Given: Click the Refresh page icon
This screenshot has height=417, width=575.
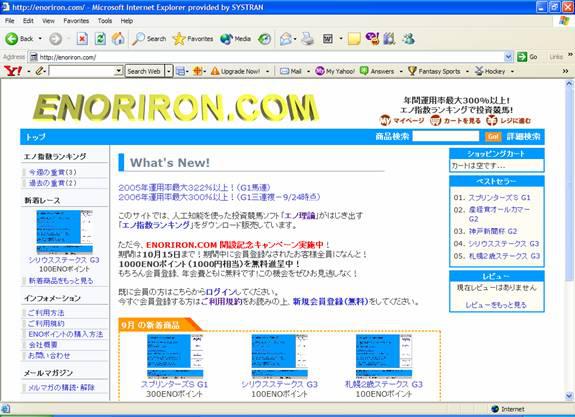Looking at the screenshot, I should pos(100,39).
